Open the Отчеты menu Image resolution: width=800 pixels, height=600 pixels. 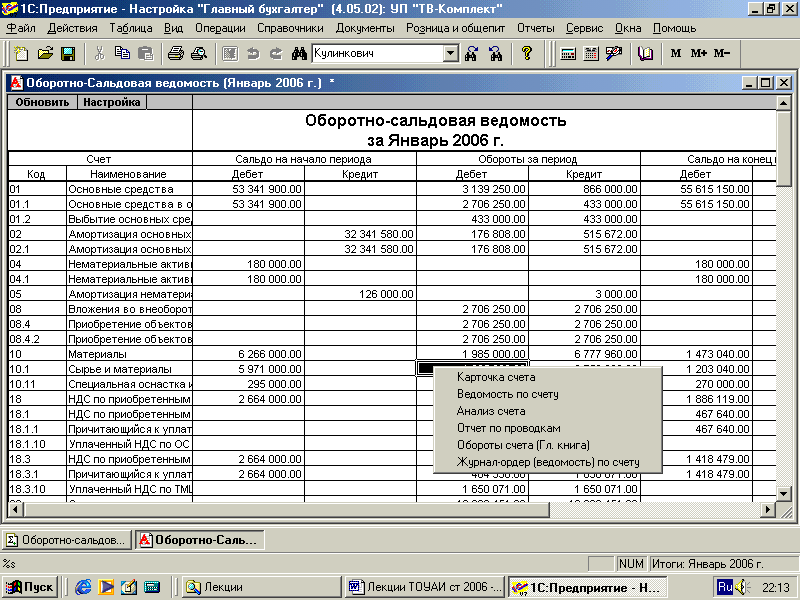(x=535, y=28)
